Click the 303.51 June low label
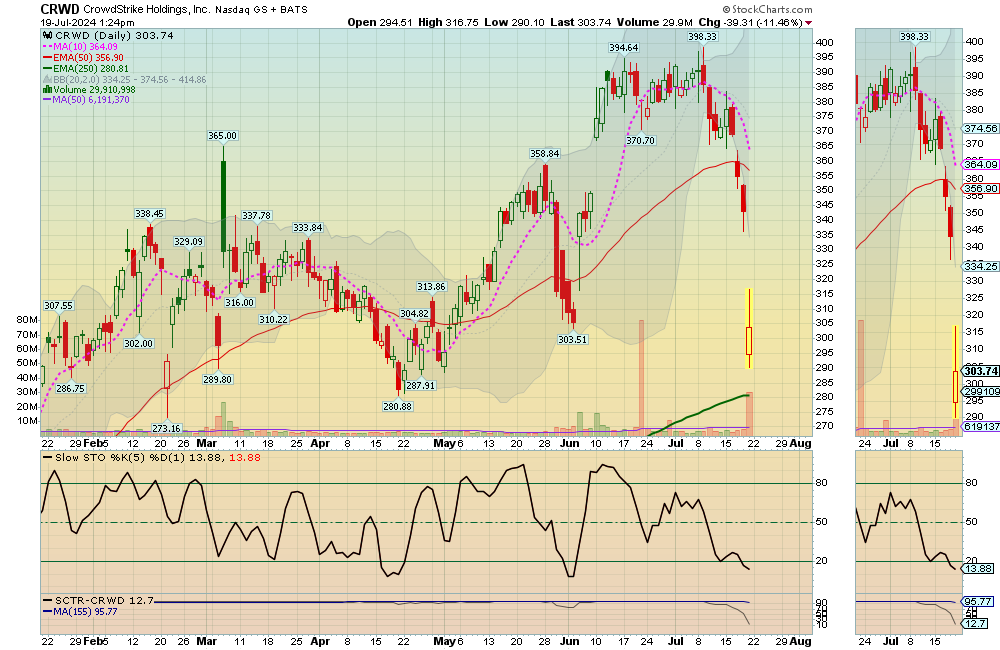The height and width of the screenshot is (650, 1000). [572, 339]
